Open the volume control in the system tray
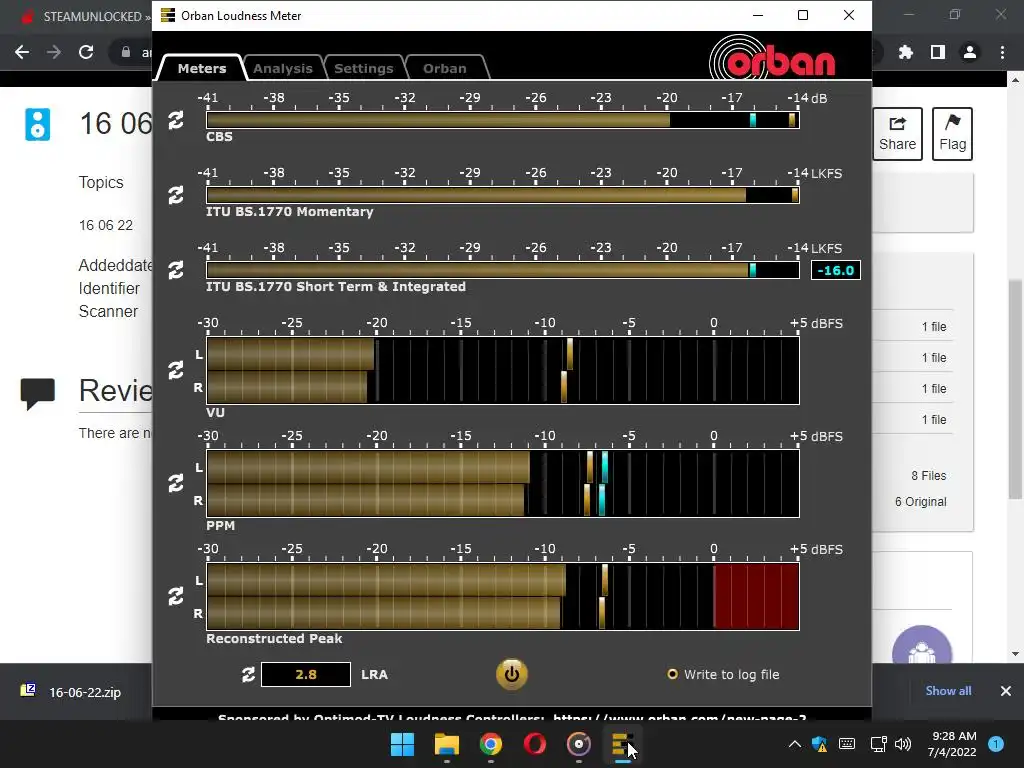Viewport: 1024px width, 768px height. (903, 744)
